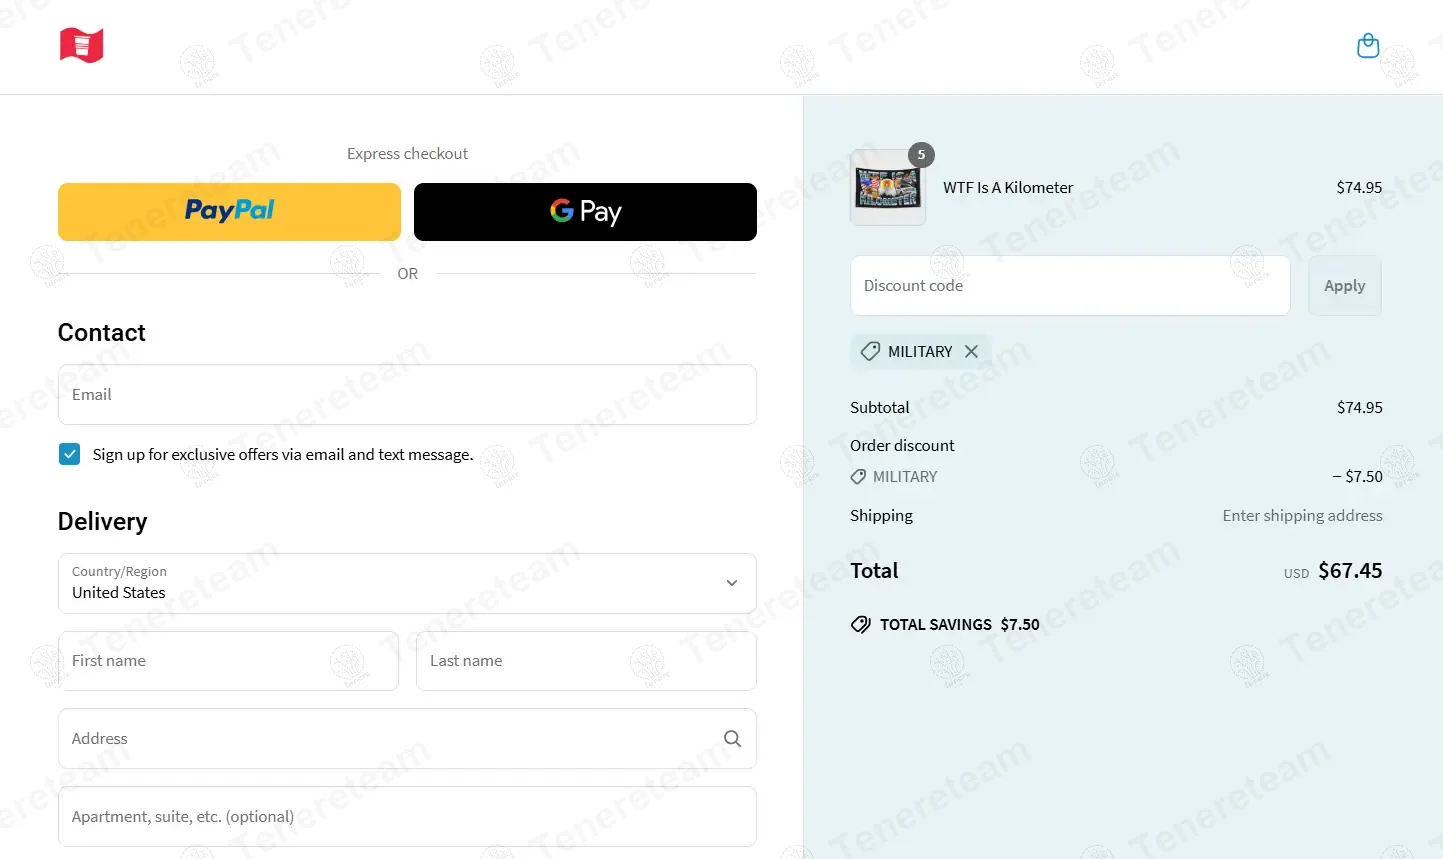Click the Apartment, suite, etc. field

407,817
